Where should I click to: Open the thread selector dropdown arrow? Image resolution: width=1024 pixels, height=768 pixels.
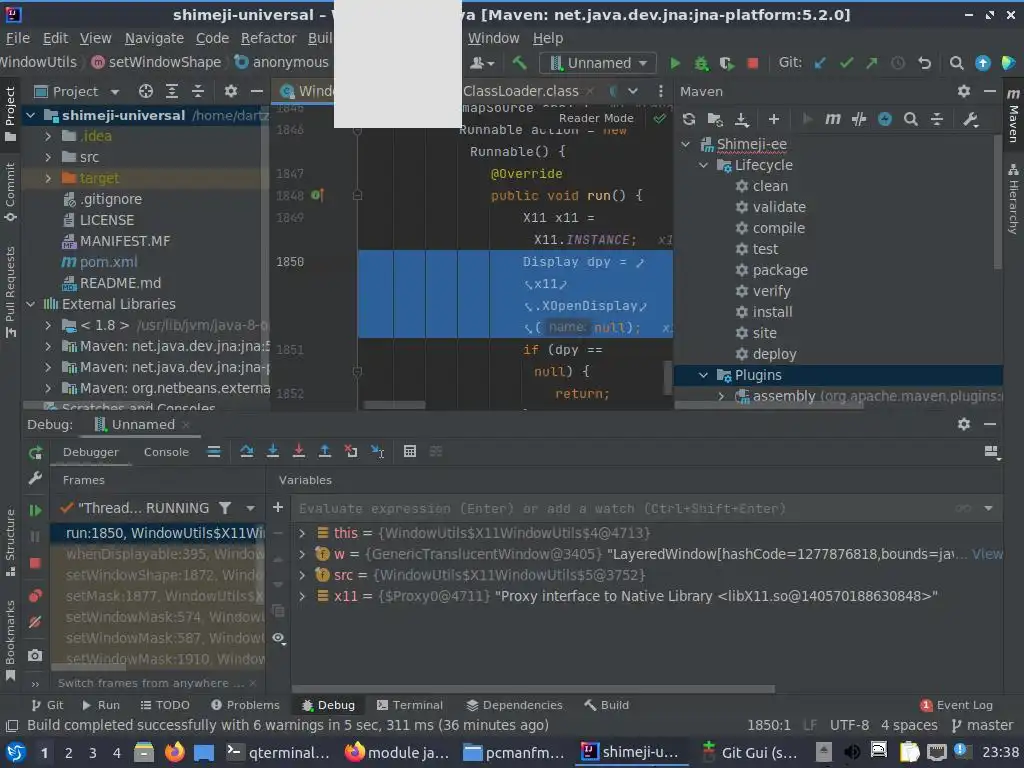pos(250,508)
